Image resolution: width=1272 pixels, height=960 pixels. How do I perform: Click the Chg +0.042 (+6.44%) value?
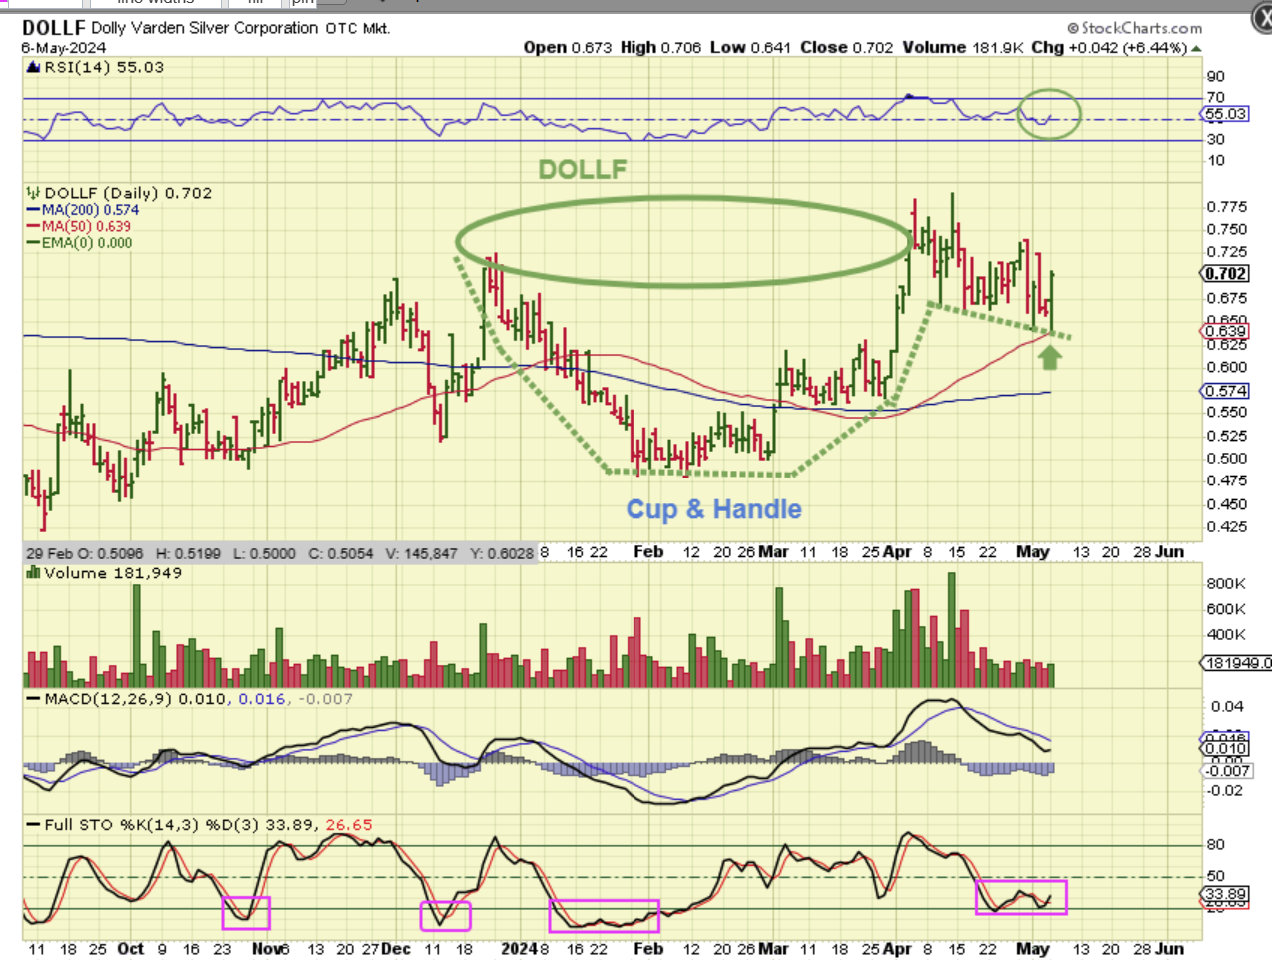click(x=1109, y=47)
